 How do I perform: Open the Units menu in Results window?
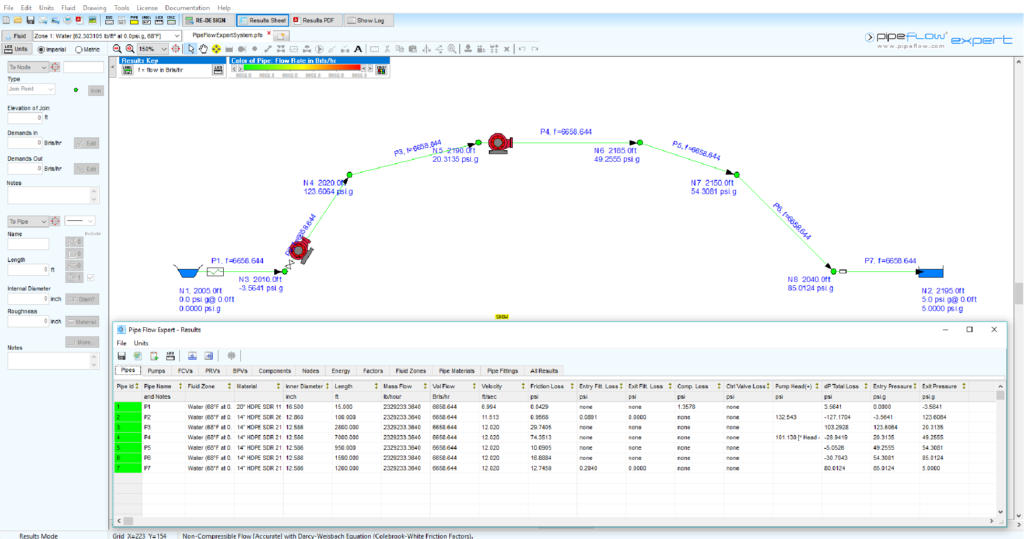141,343
